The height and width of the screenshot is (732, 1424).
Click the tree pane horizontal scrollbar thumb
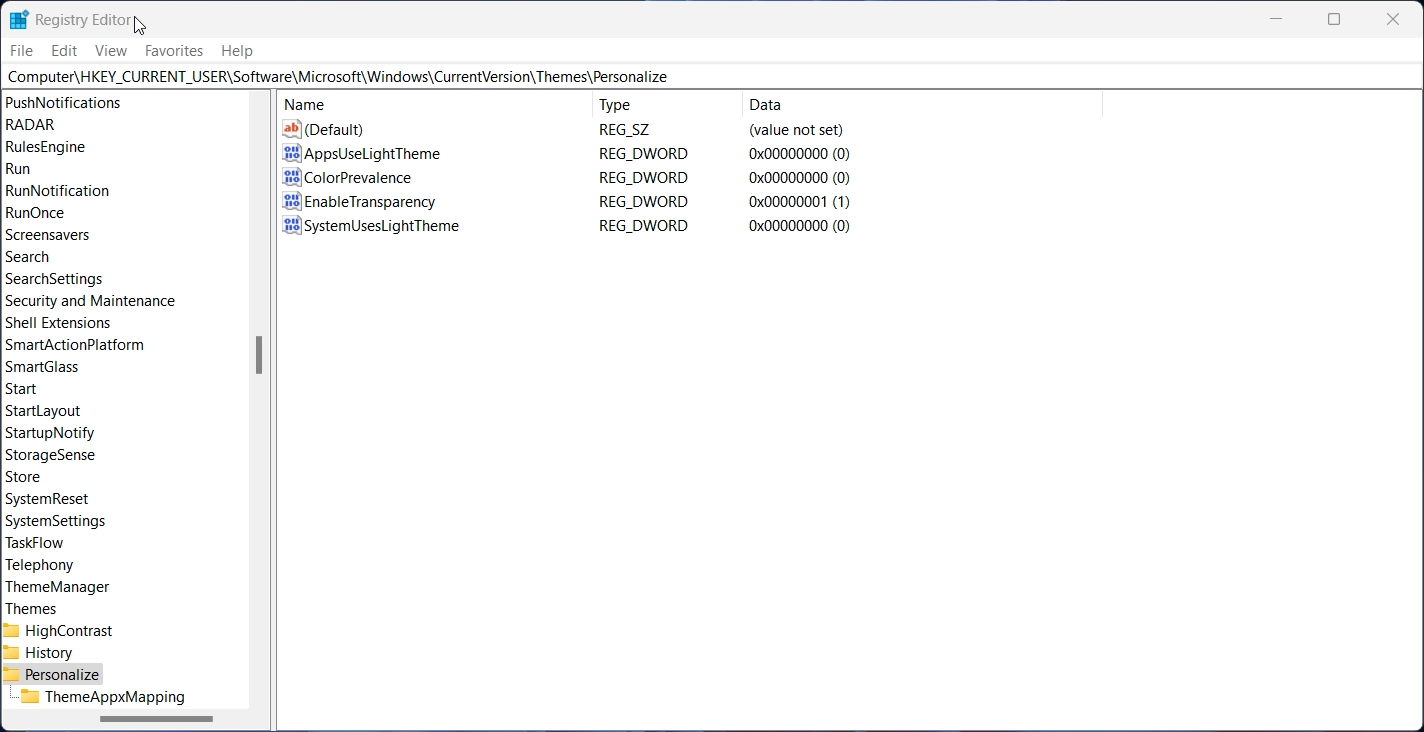(x=157, y=719)
